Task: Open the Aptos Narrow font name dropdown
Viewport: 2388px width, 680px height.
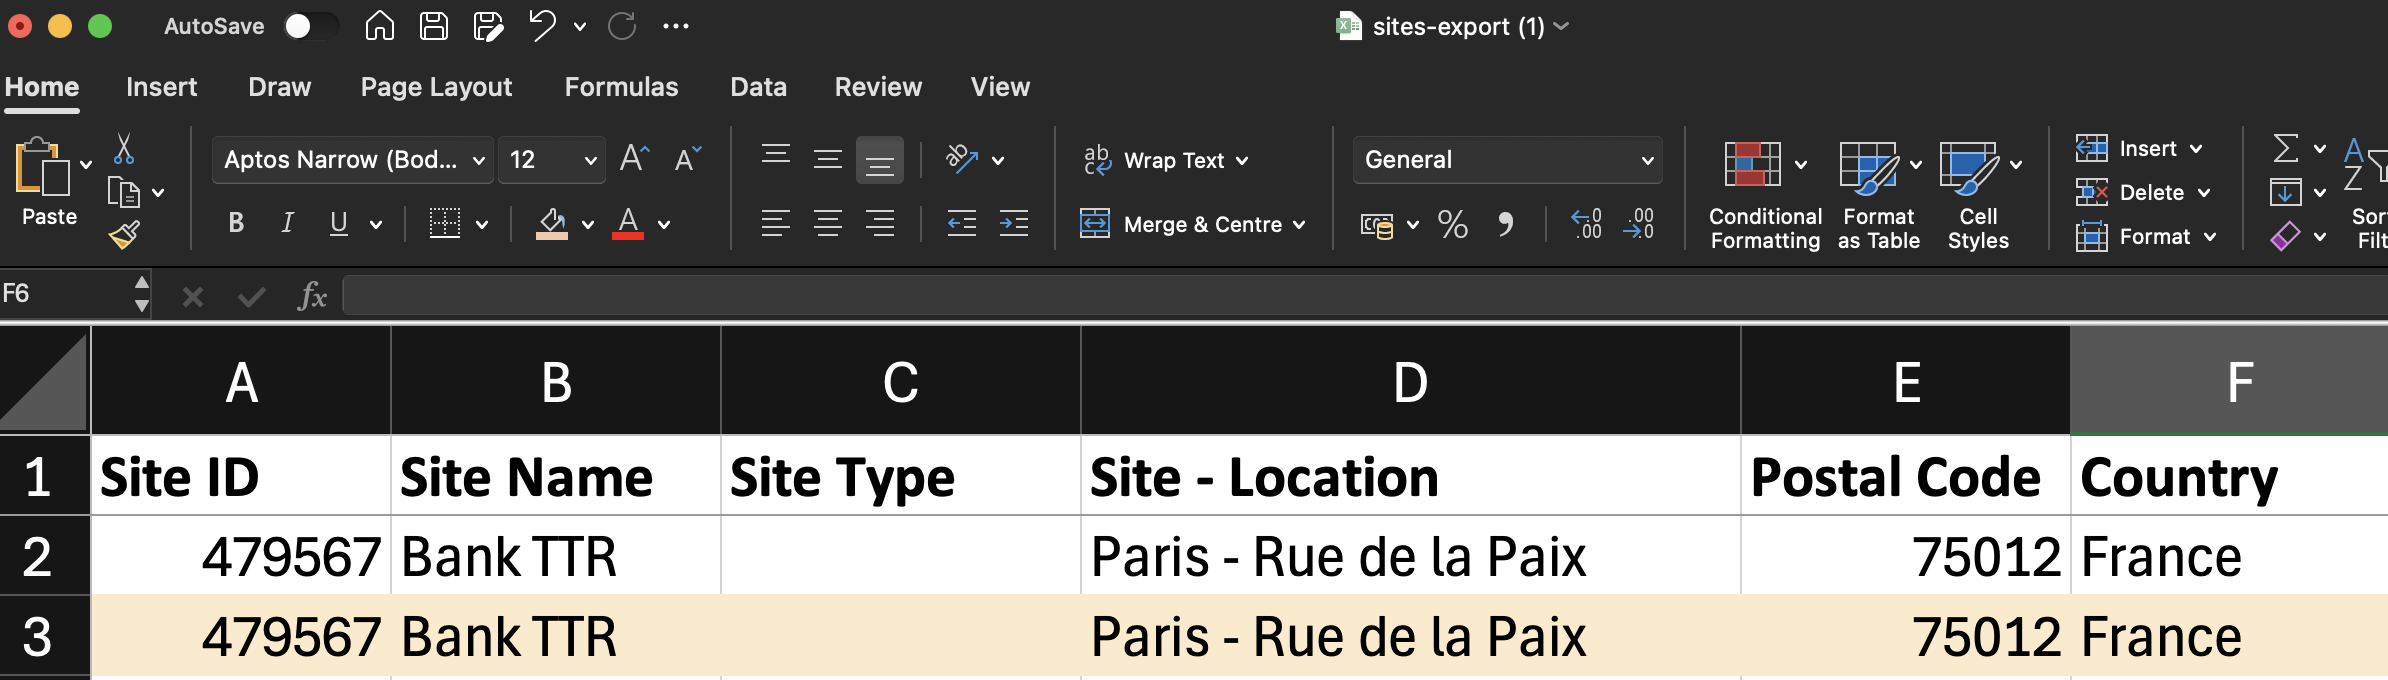Action: click(478, 160)
